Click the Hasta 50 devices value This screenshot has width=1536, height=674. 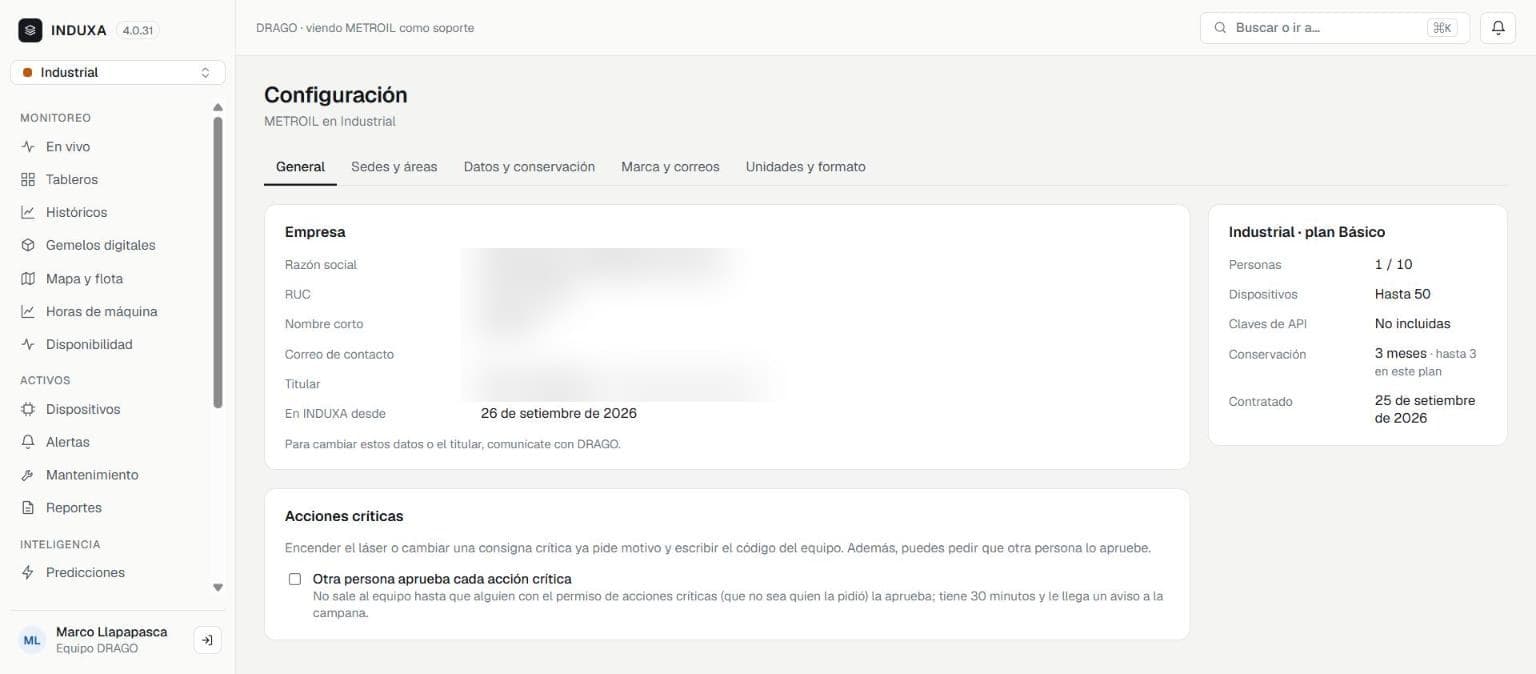(x=1403, y=295)
